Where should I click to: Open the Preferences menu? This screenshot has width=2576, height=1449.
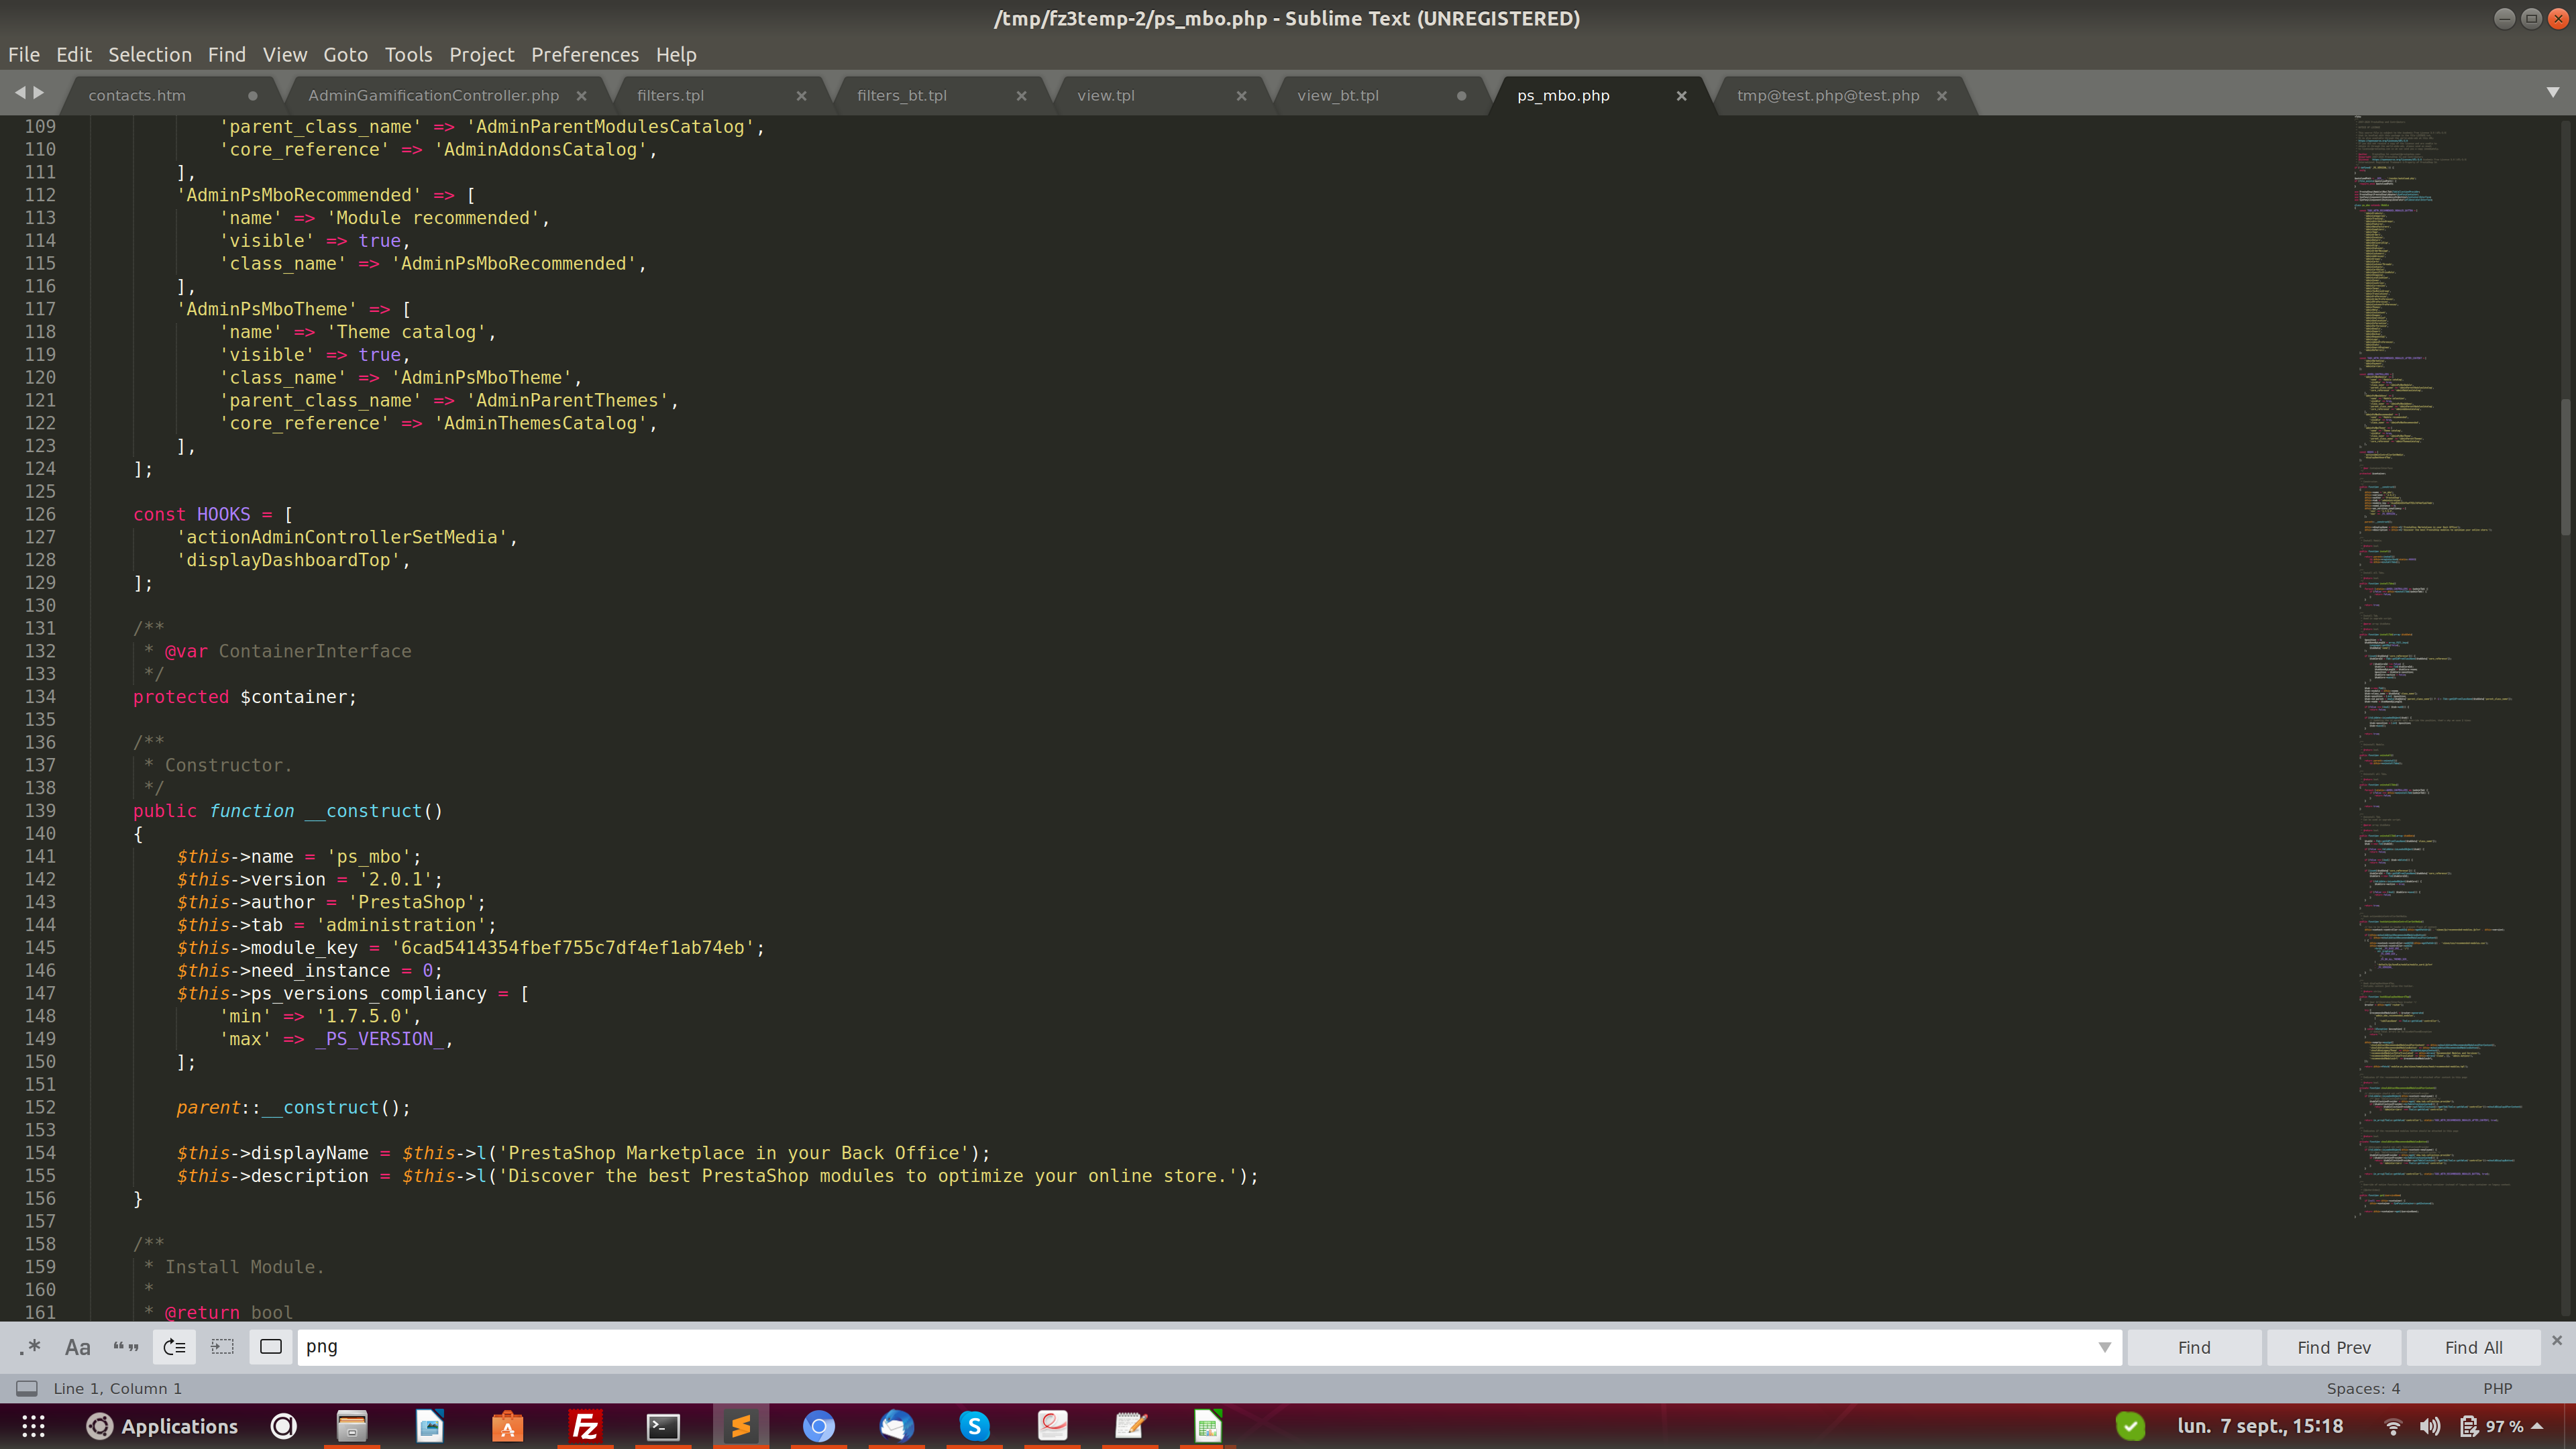tap(584, 55)
